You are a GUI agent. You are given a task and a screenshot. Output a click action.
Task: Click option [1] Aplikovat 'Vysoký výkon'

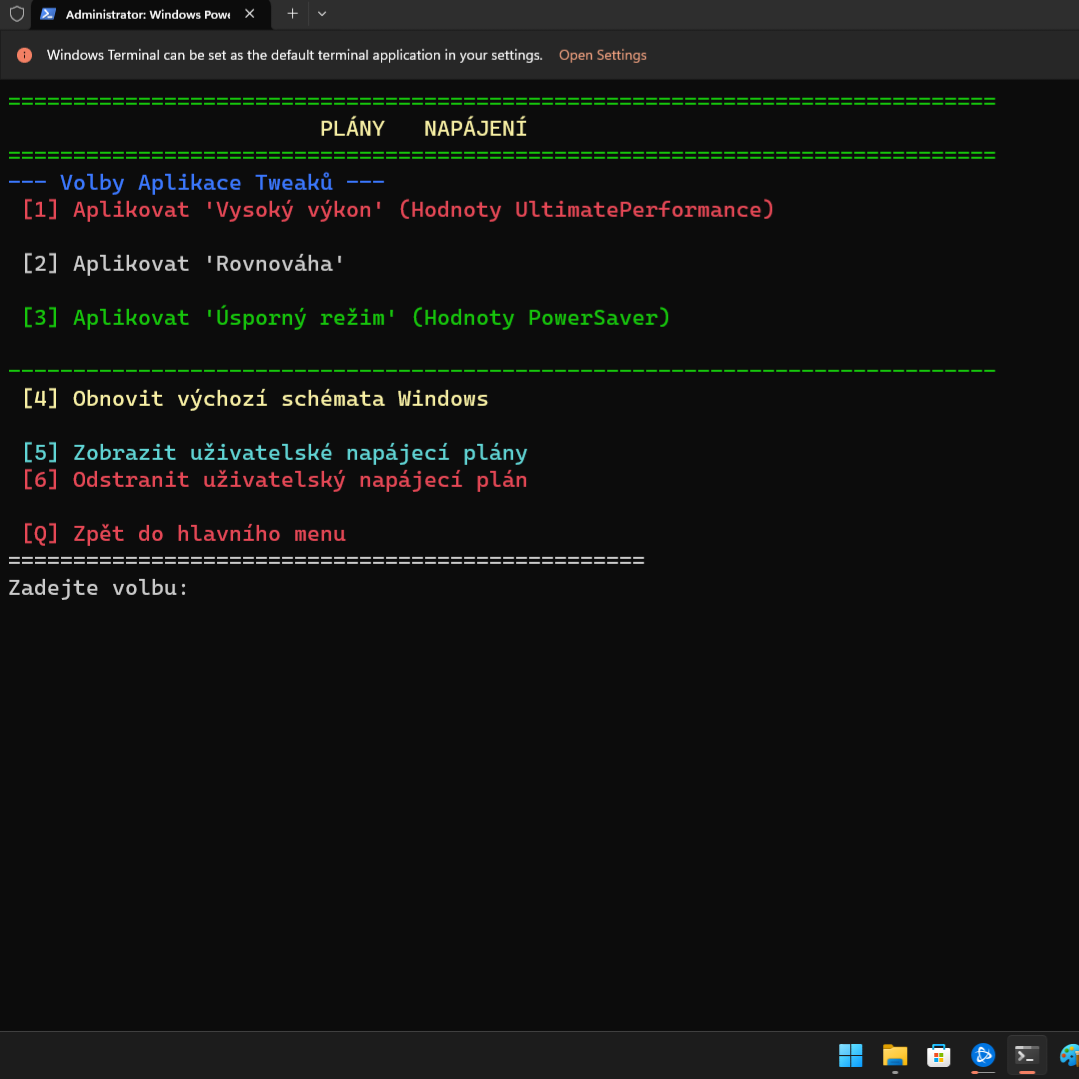(398, 210)
